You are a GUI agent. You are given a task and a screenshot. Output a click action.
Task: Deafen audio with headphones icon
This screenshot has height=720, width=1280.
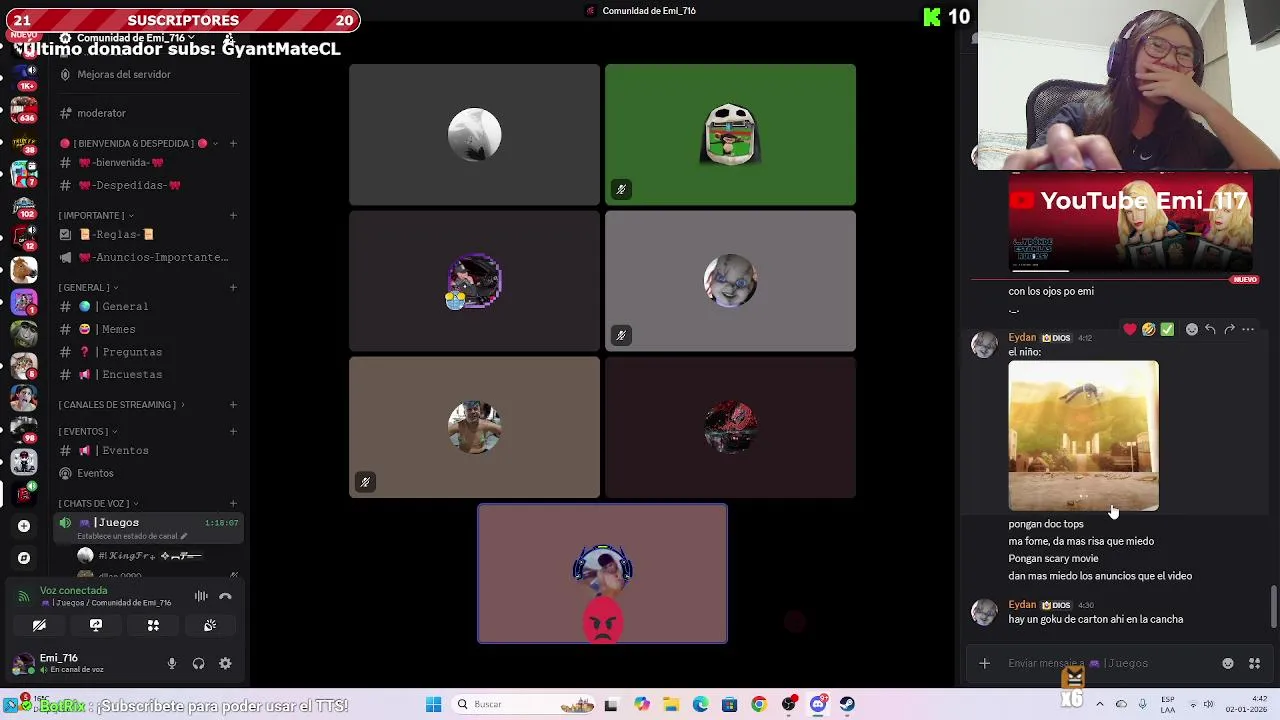tap(198, 663)
